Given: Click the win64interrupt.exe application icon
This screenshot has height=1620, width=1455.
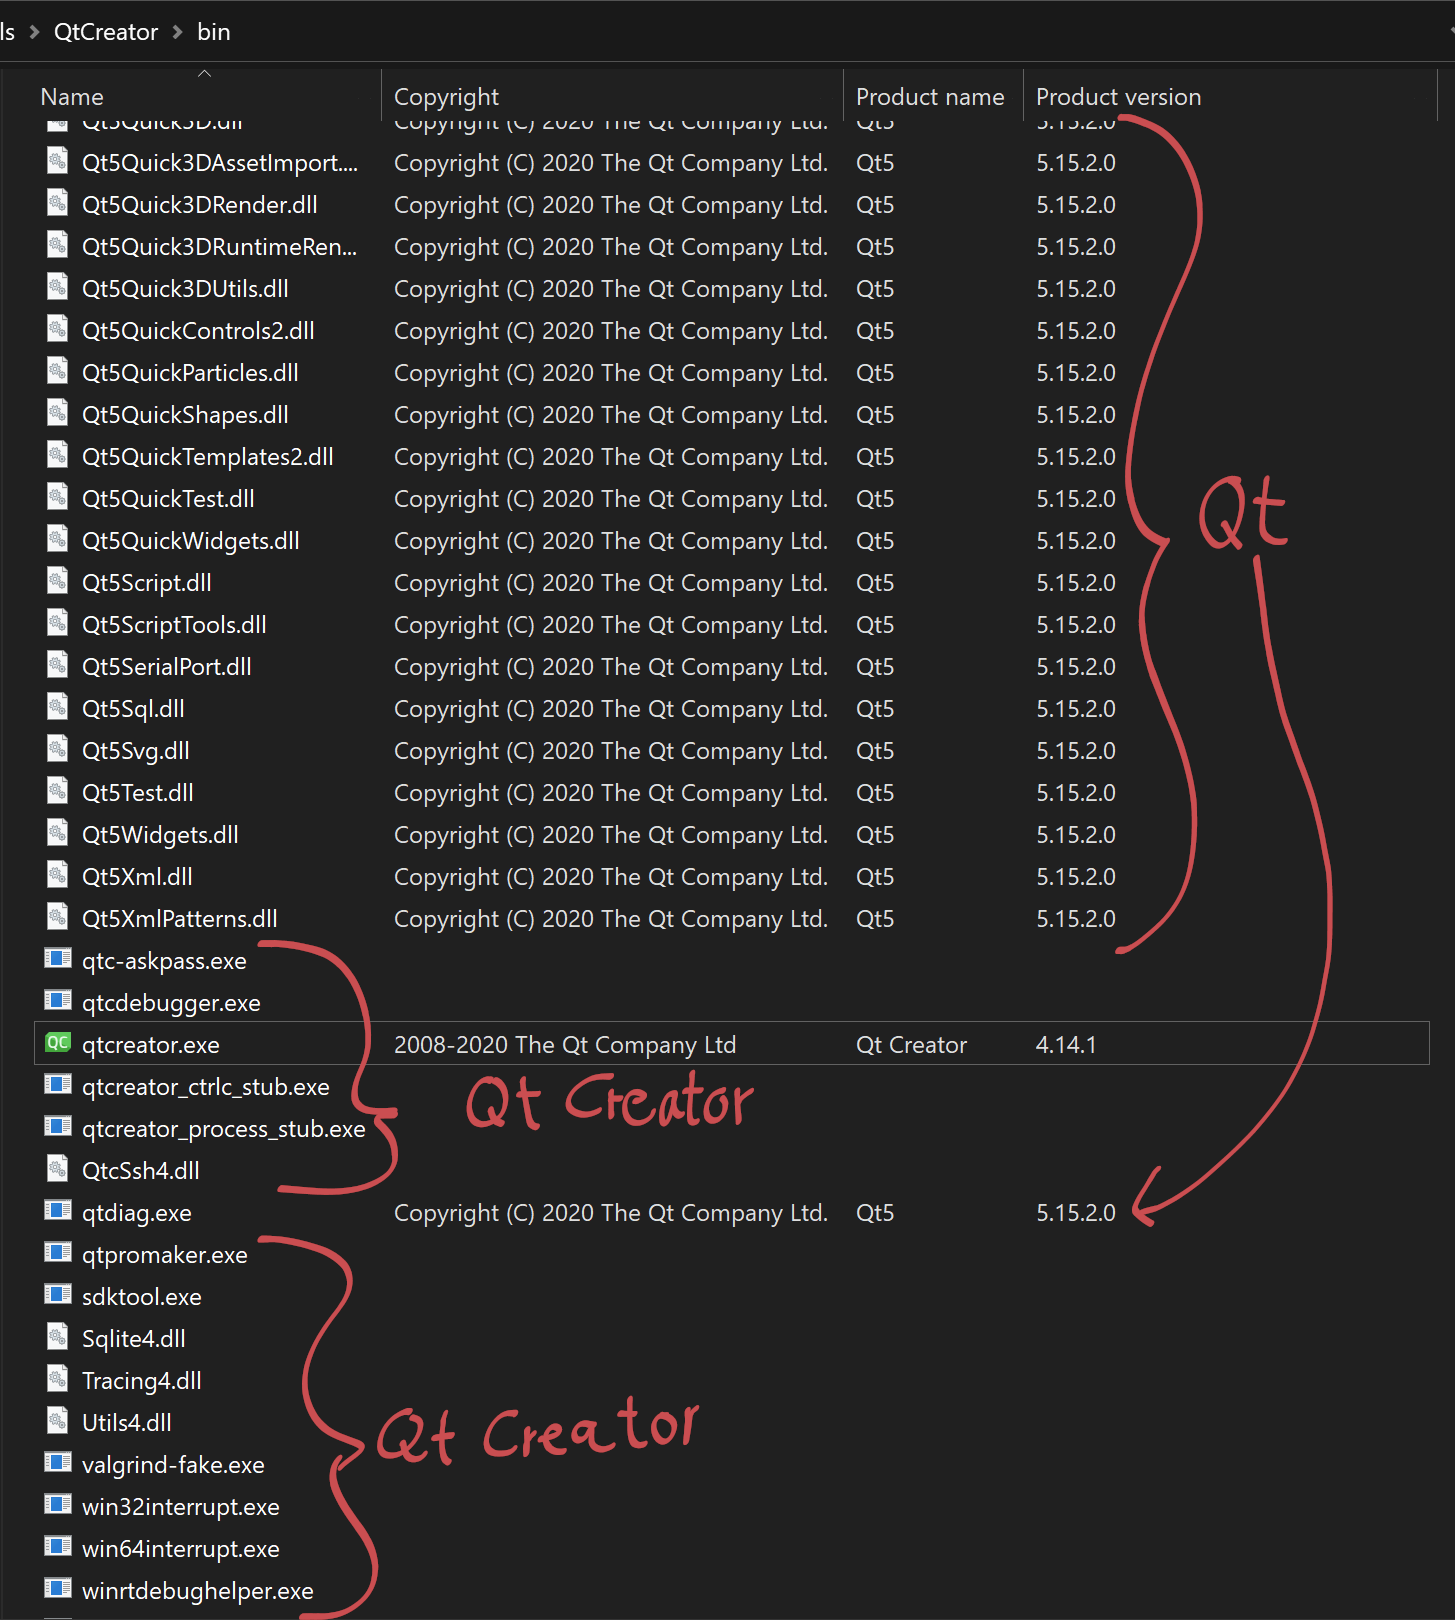Looking at the screenshot, I should point(58,1547).
